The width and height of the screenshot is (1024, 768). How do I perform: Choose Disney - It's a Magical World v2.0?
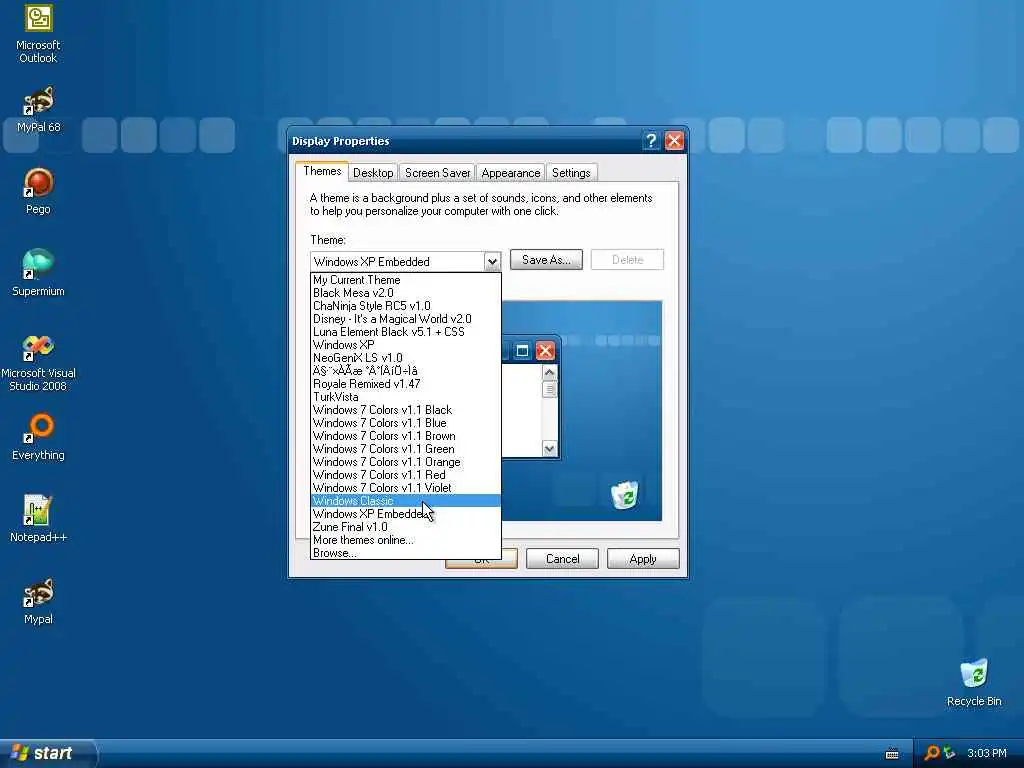coord(406,319)
